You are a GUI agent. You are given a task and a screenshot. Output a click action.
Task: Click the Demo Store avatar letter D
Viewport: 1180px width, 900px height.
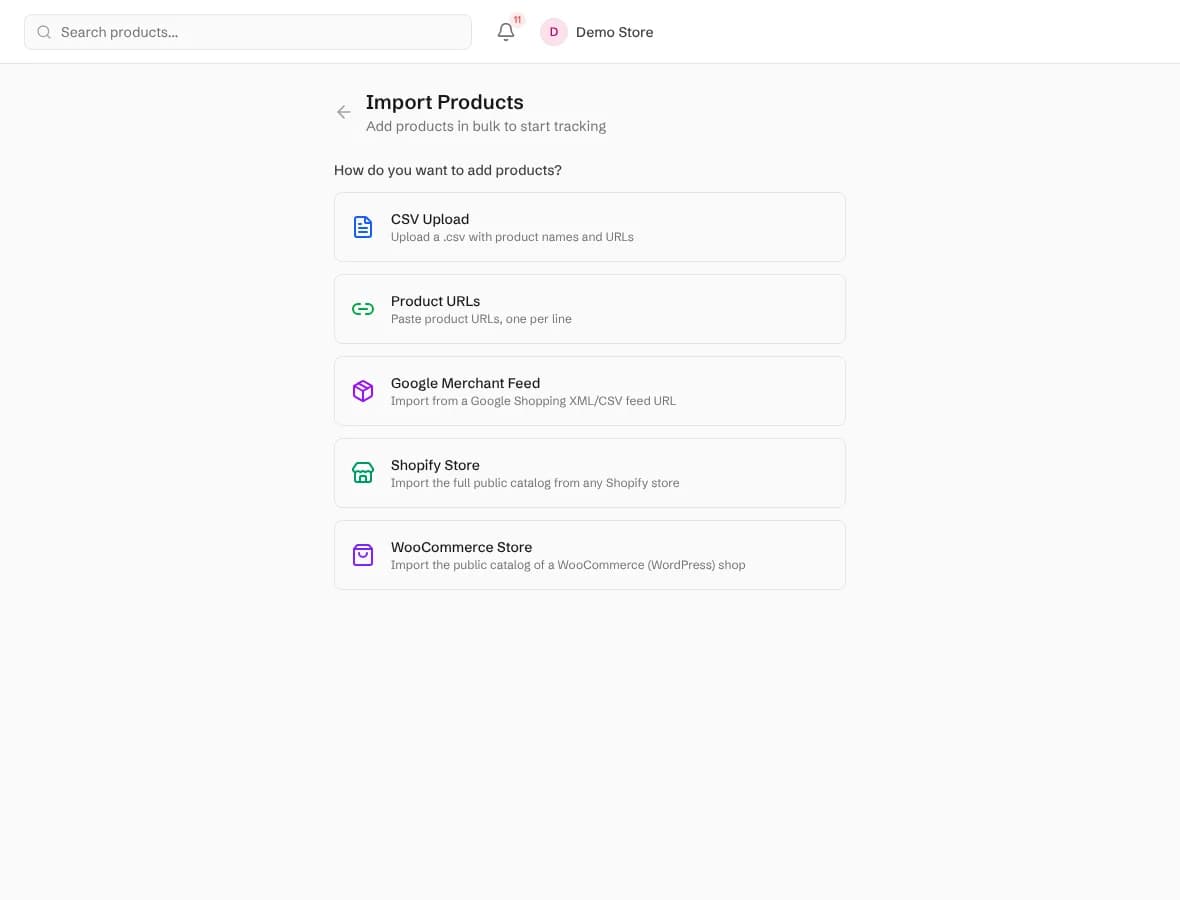[x=553, y=32]
